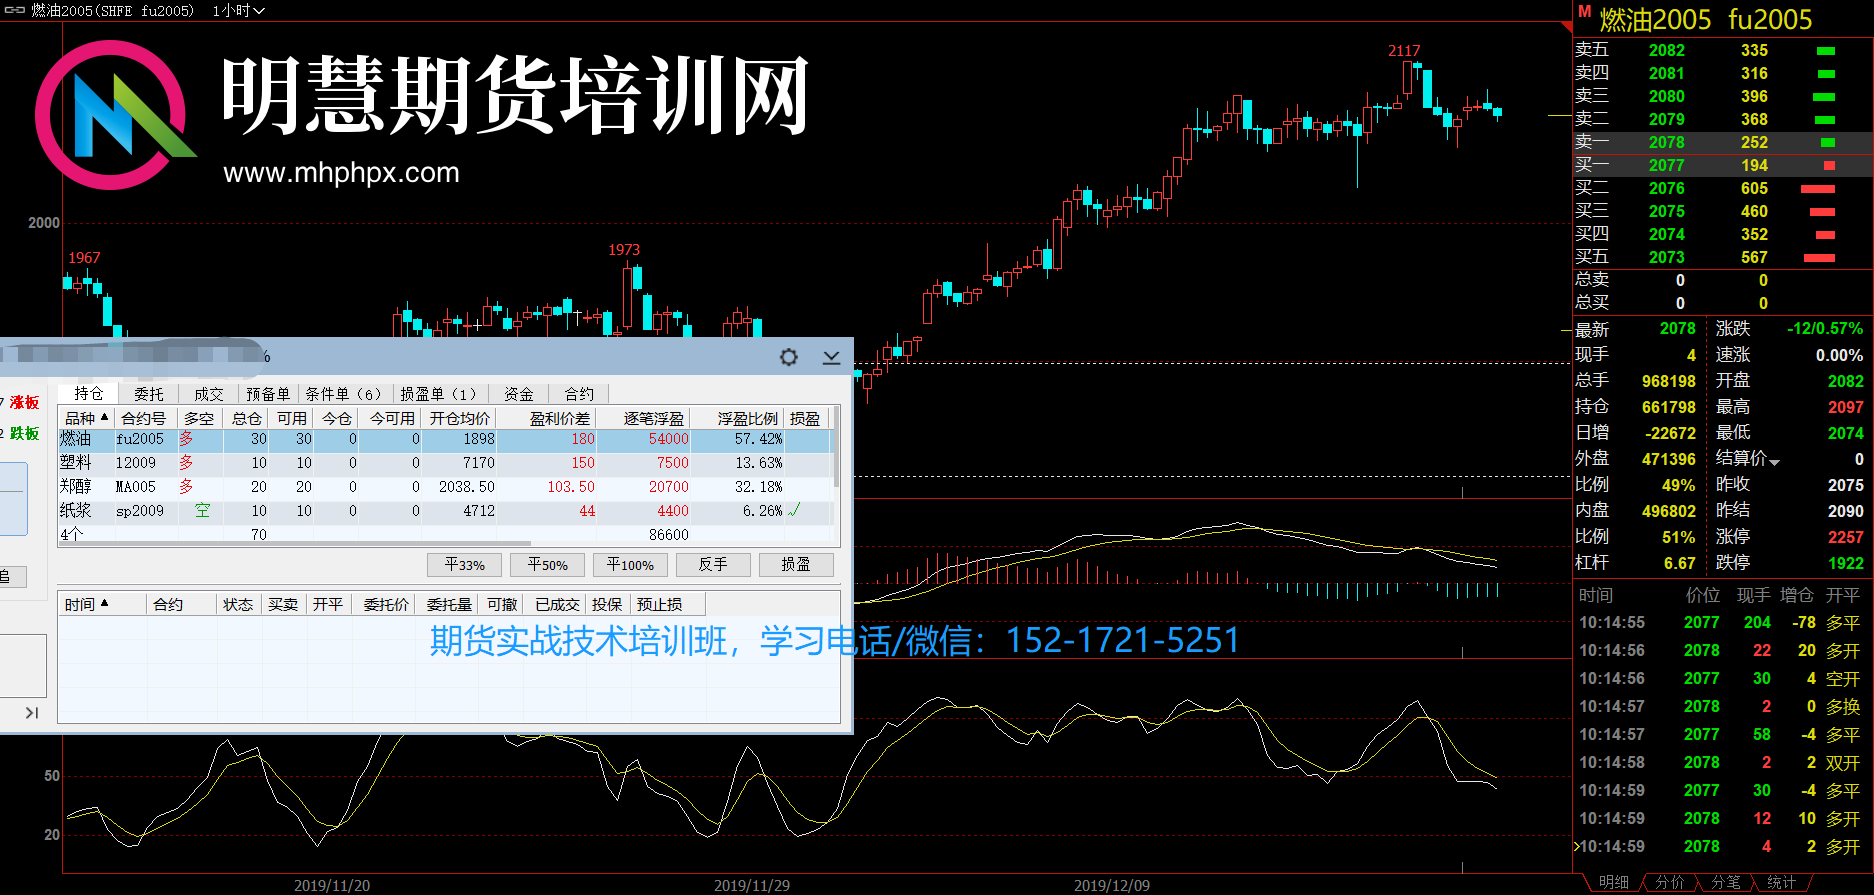The width and height of the screenshot is (1874, 895).
Task: Open the 损盈单 (1) tab
Action: point(439,394)
